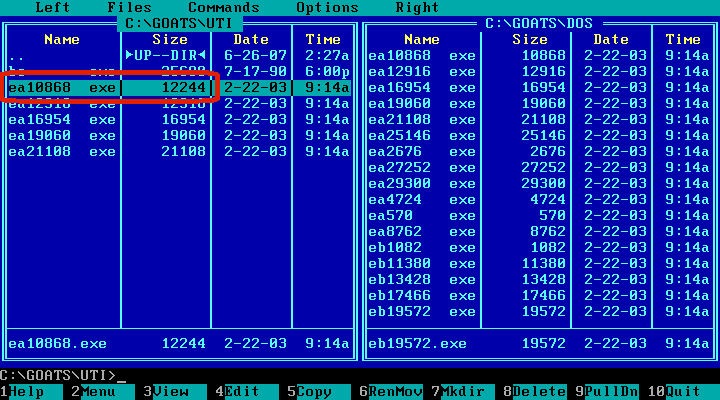Select eb11380 exe file row
This screenshot has width=720, height=400.
[x=539, y=264]
